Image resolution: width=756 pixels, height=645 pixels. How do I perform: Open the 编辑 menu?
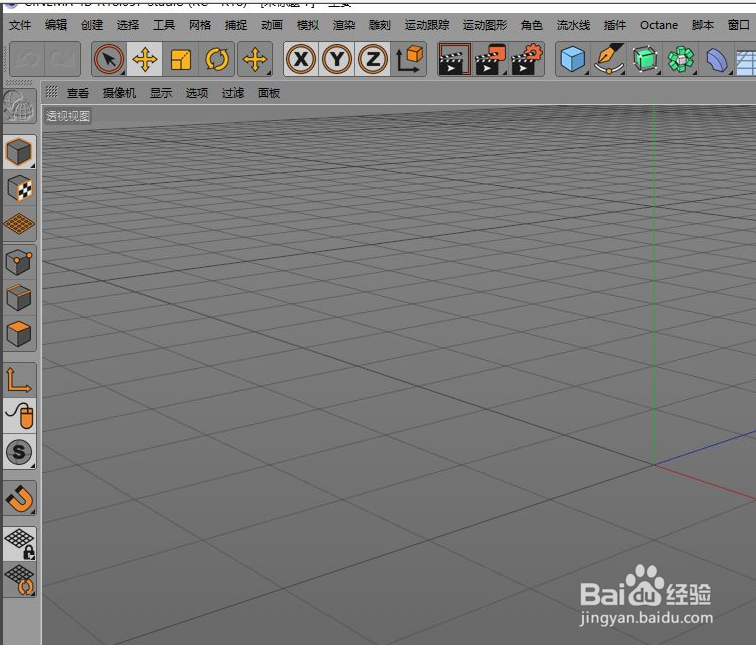pos(56,25)
